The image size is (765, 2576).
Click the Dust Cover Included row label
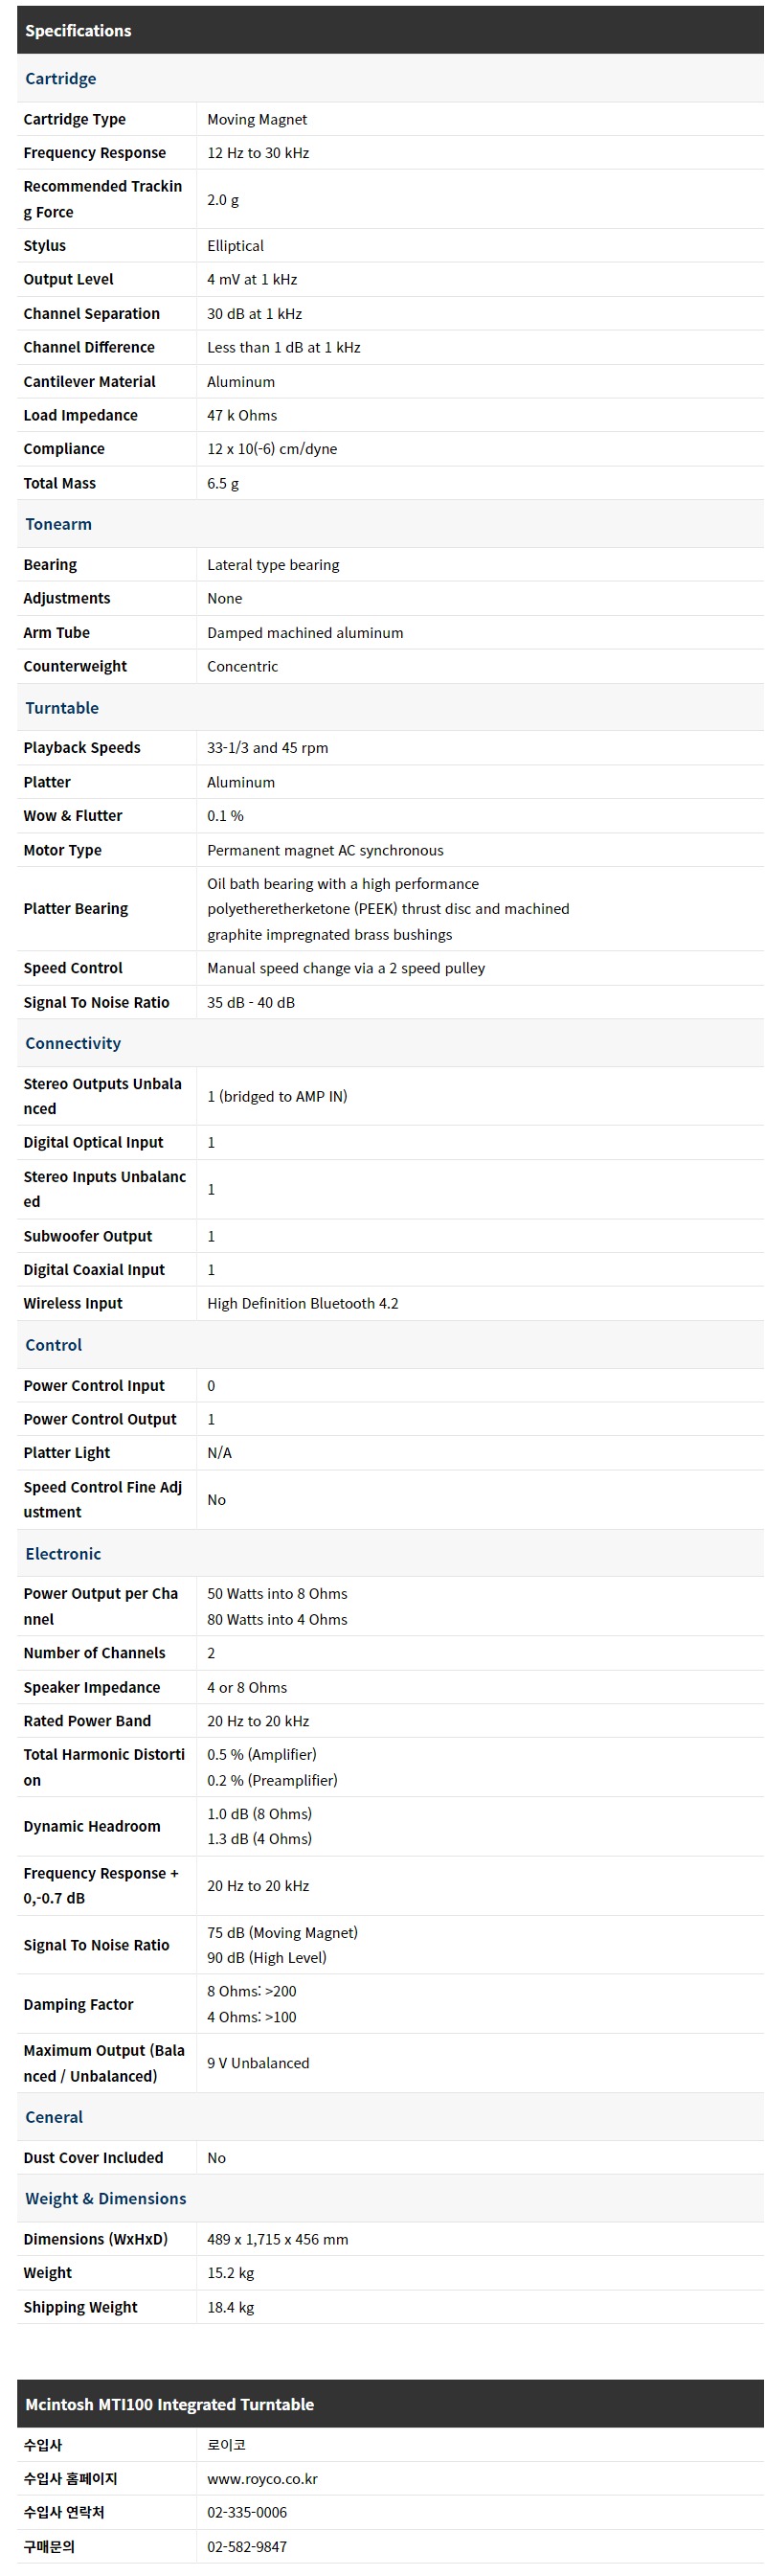93,2158
